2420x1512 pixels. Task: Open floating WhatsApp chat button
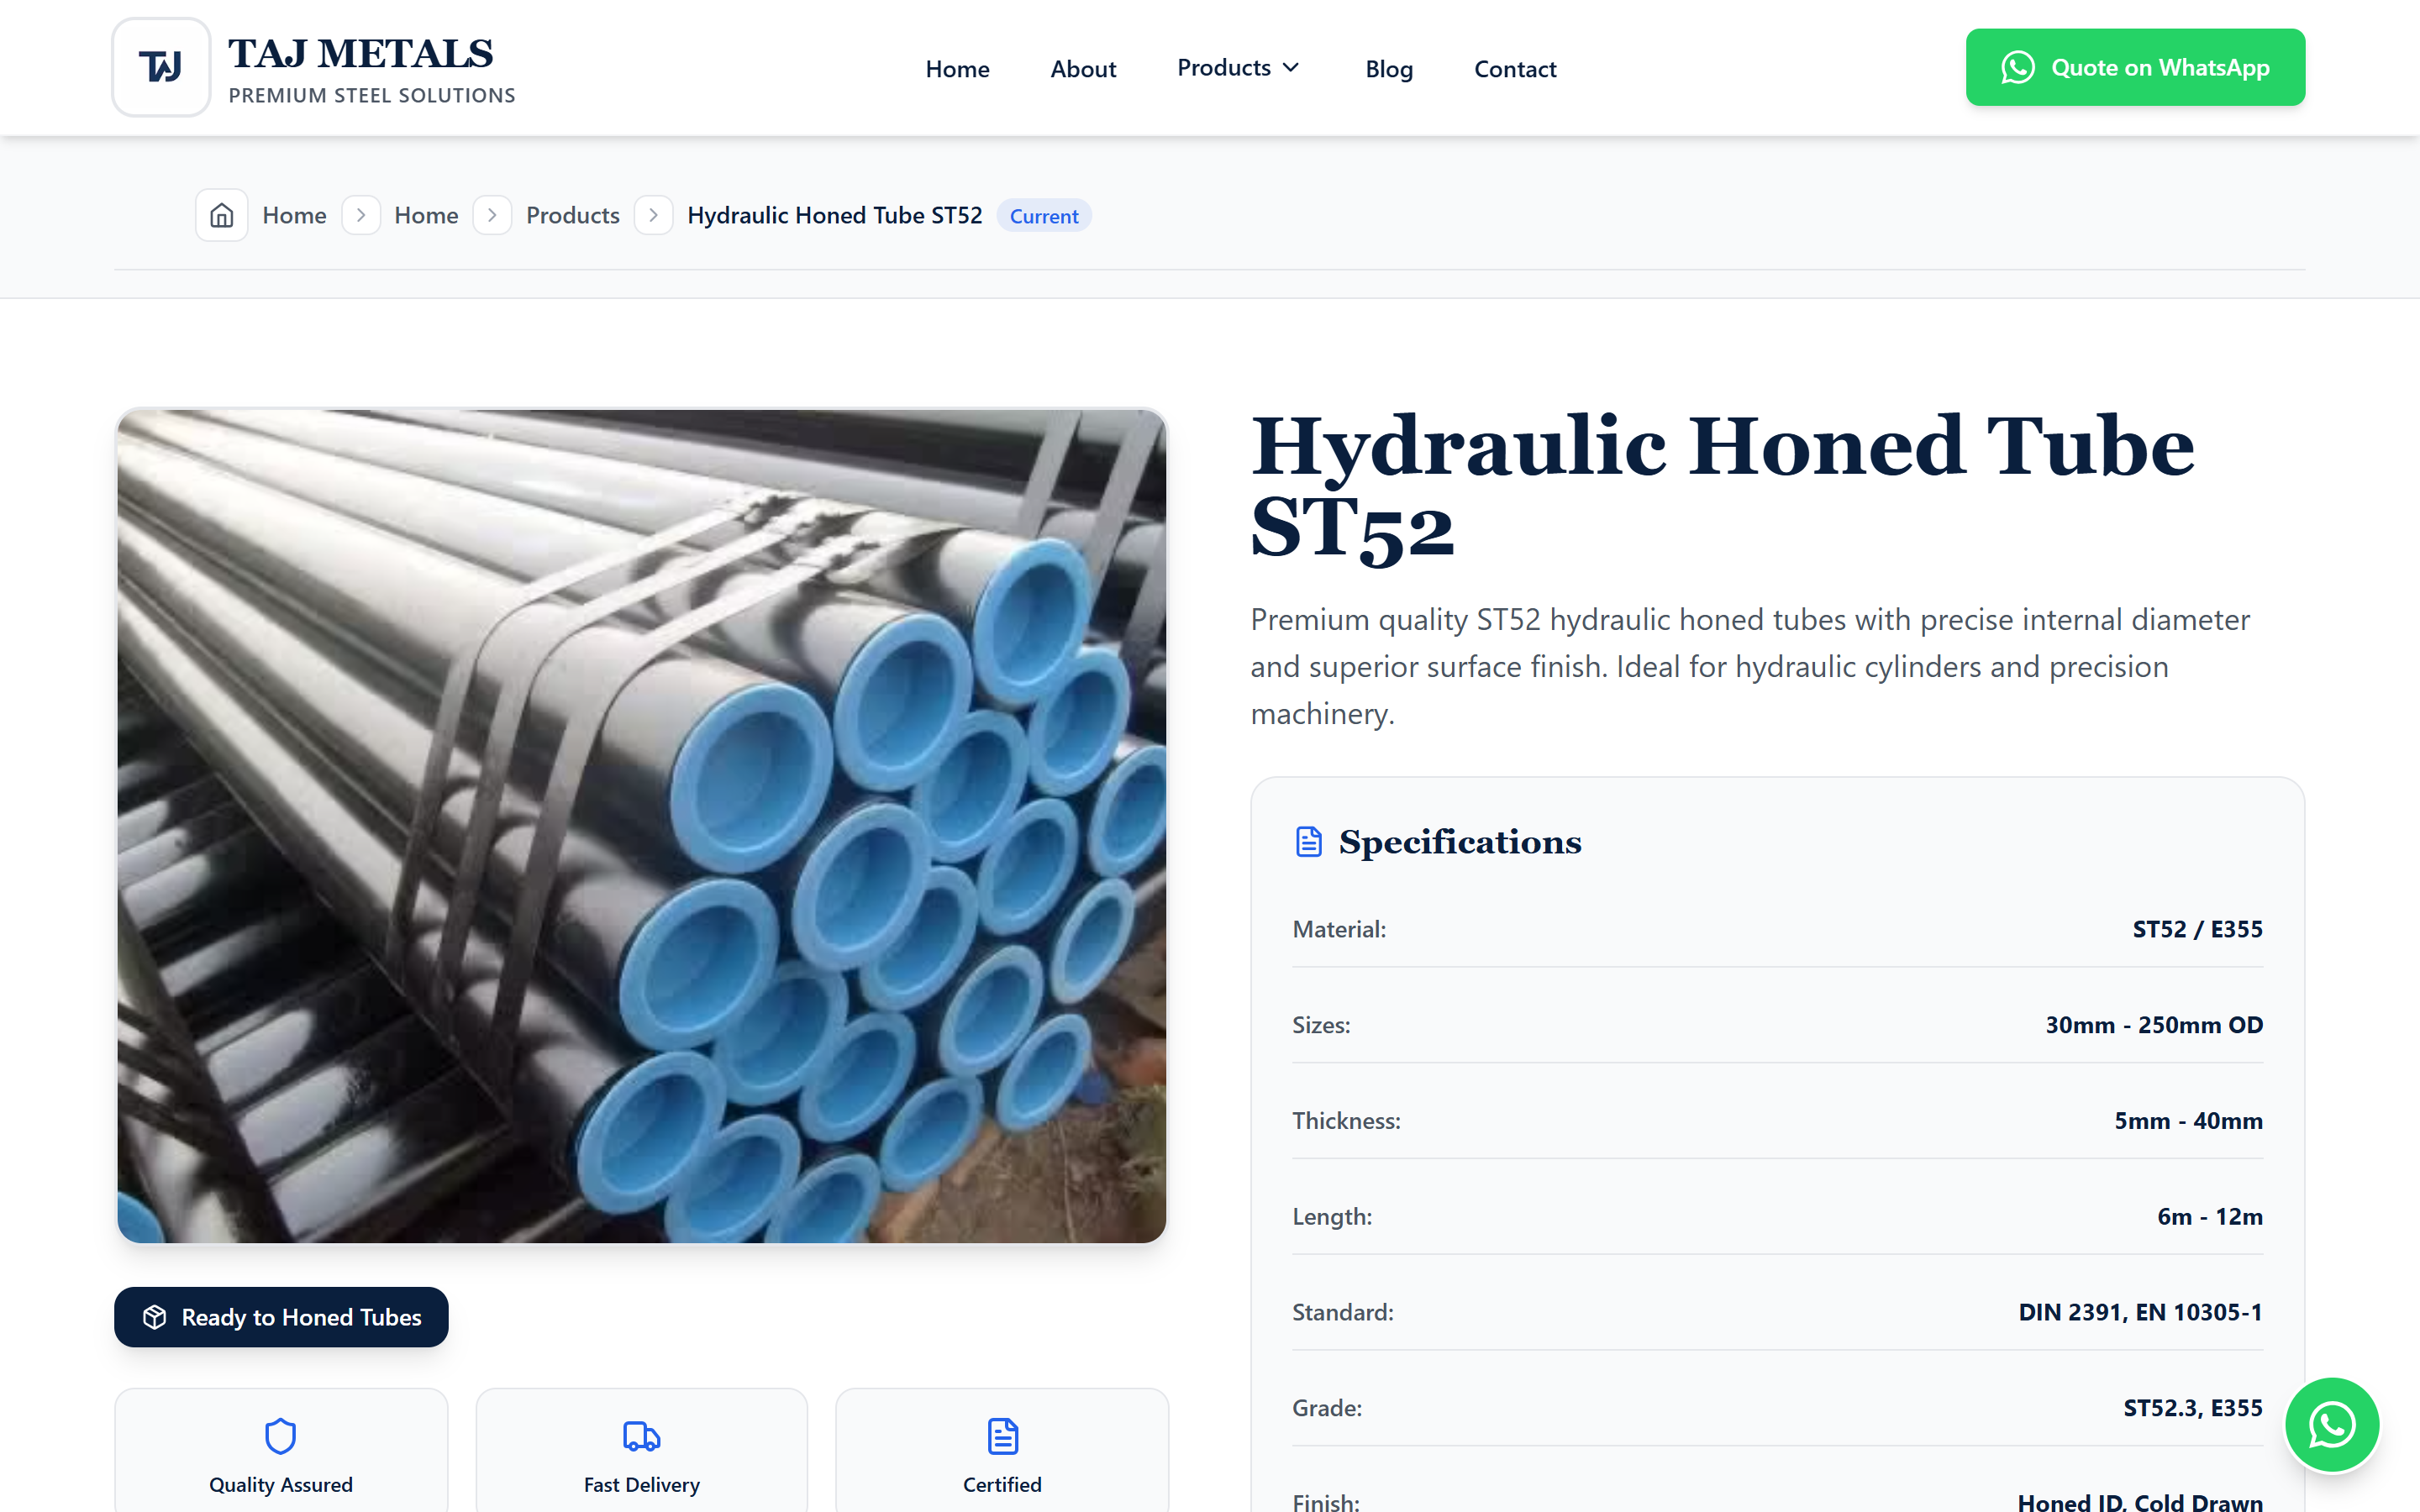click(2332, 1424)
